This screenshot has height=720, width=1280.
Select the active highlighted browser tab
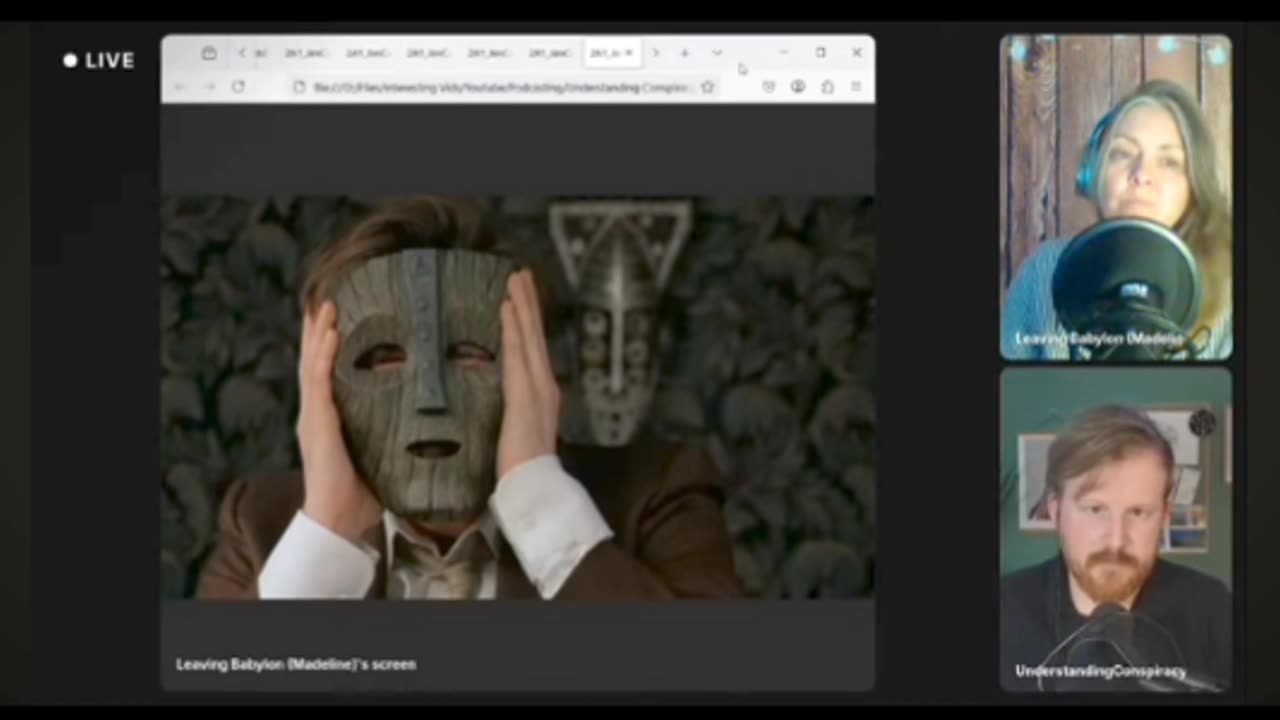[x=612, y=53]
